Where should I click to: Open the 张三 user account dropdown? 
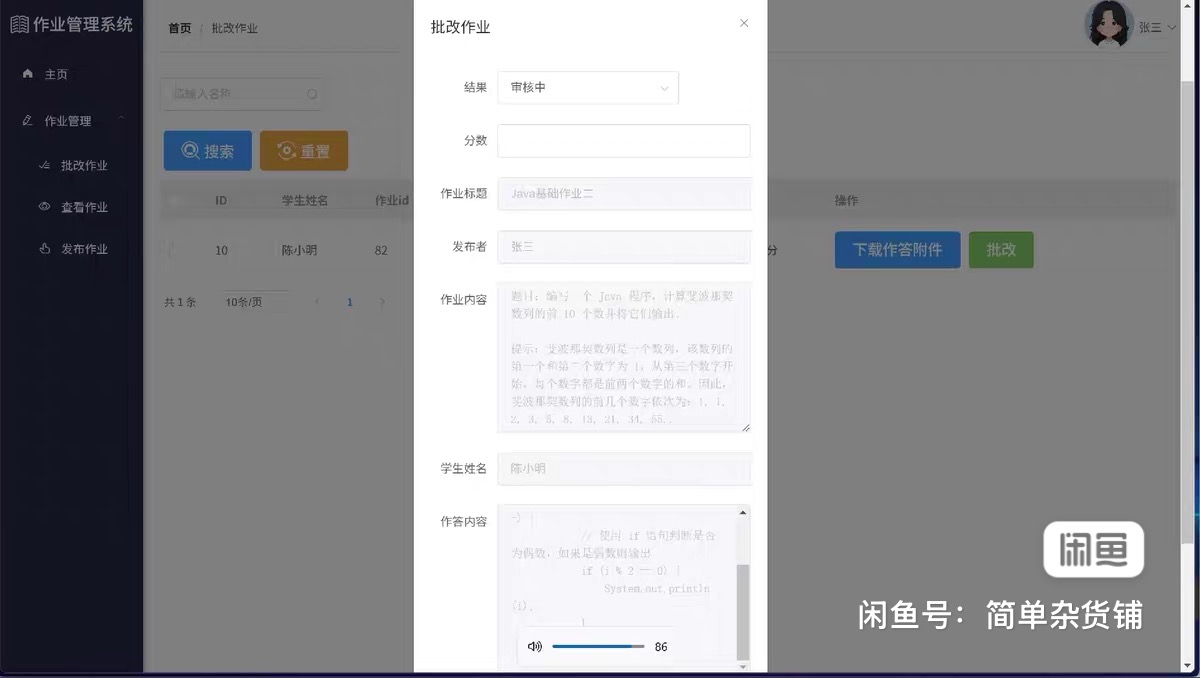click(x=1157, y=28)
